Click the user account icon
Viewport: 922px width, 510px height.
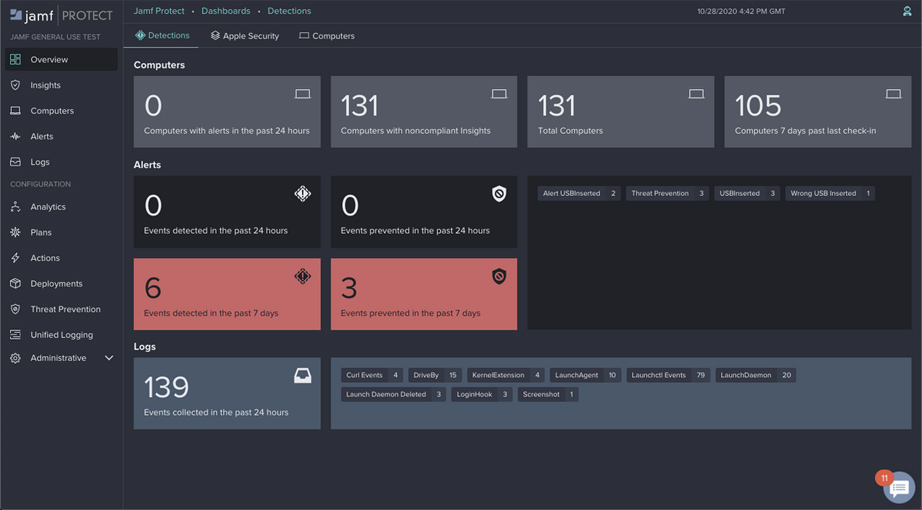point(907,11)
